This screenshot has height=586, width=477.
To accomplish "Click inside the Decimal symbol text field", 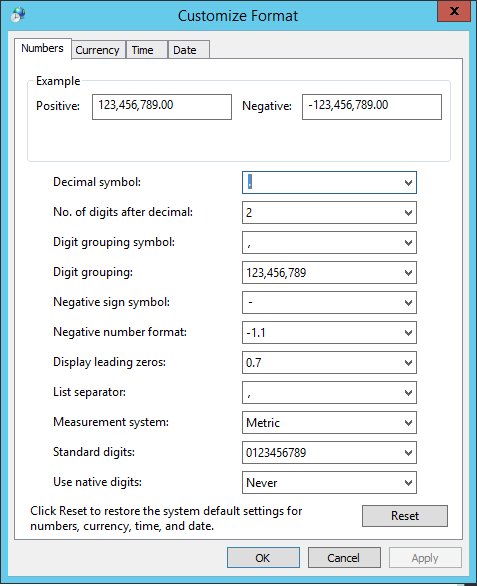I will [322, 183].
